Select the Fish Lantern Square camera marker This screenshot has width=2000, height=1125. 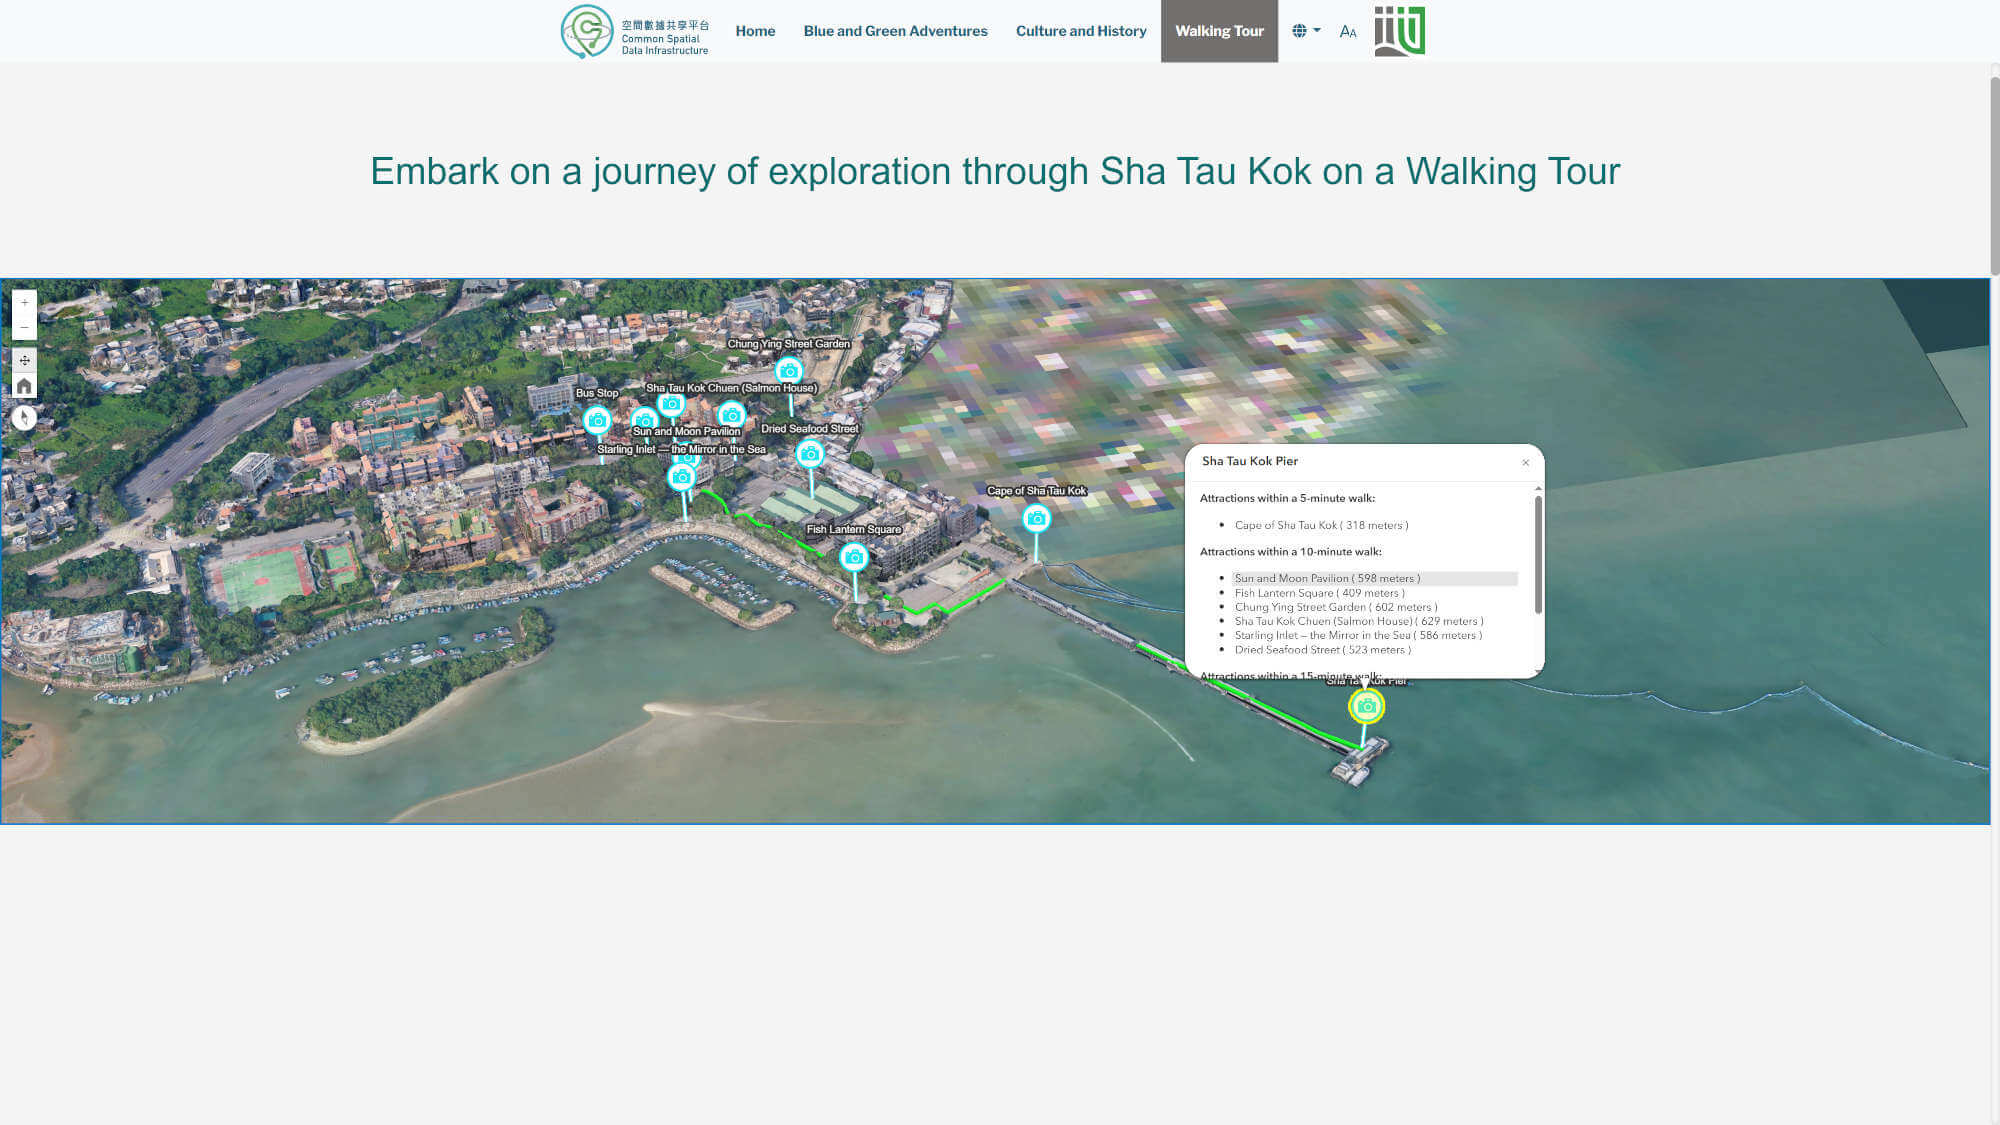click(x=853, y=557)
